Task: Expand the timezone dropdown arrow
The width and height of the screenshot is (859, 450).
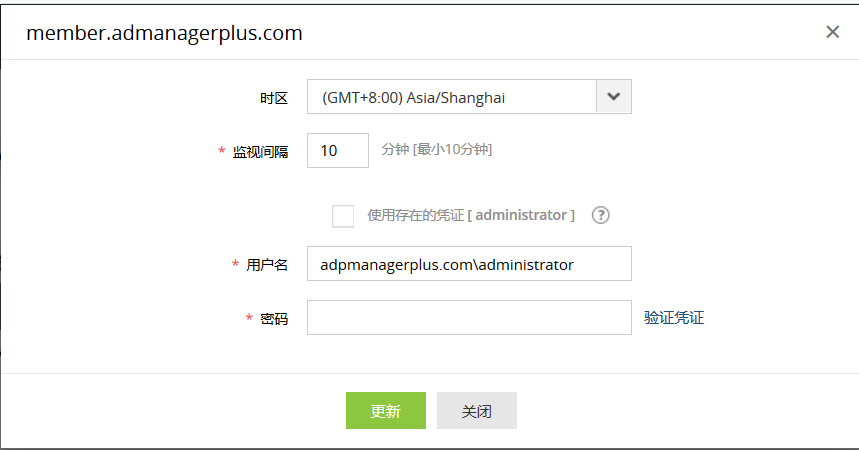Action: [614, 97]
